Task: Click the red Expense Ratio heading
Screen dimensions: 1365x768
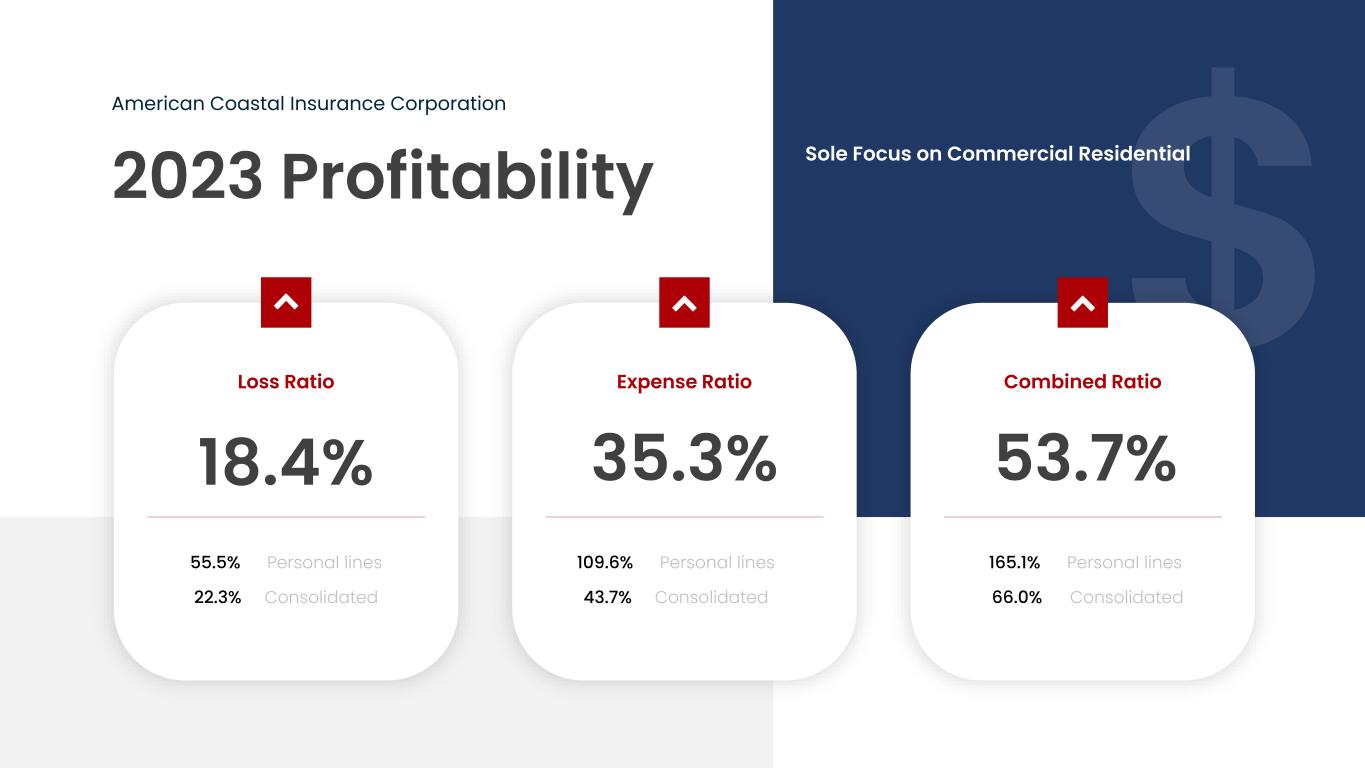Action: coord(684,382)
